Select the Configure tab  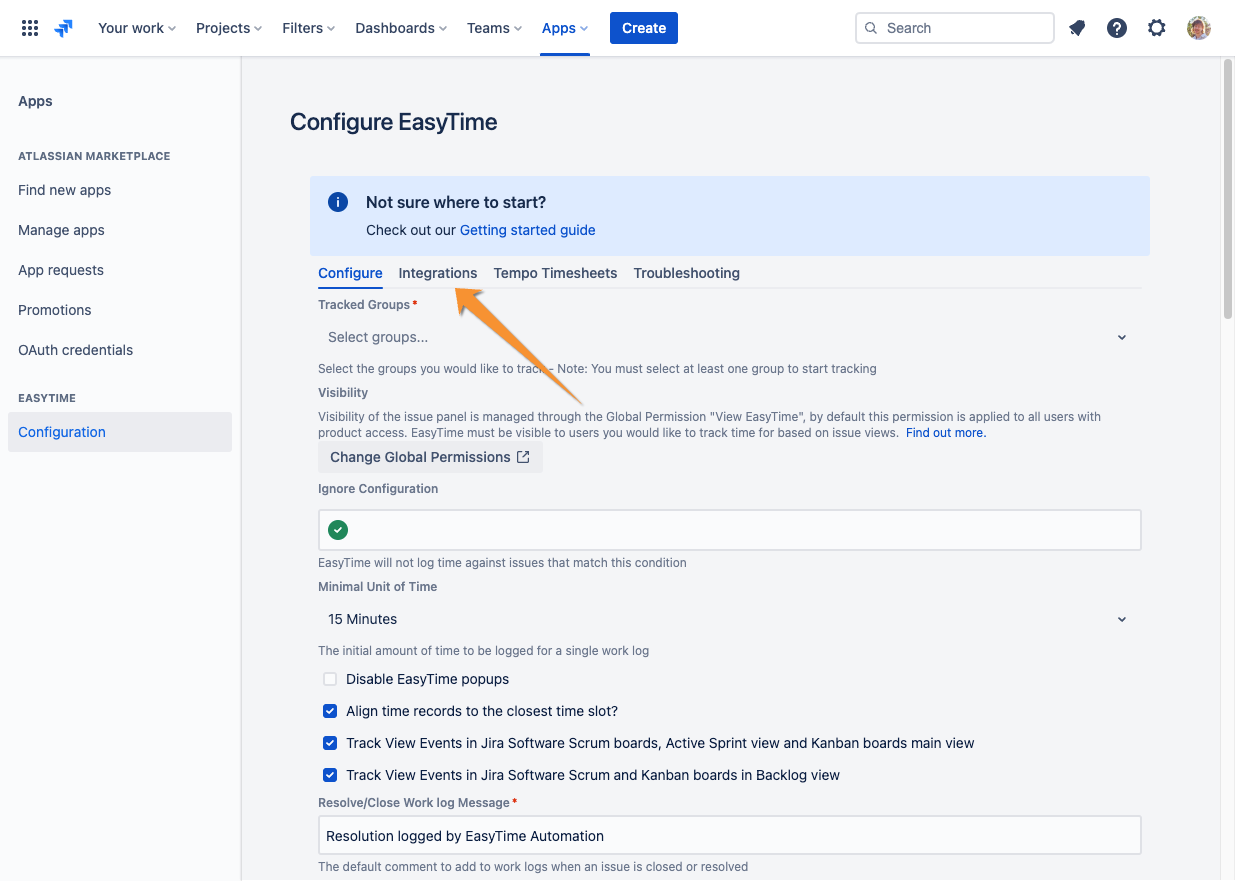pos(350,273)
